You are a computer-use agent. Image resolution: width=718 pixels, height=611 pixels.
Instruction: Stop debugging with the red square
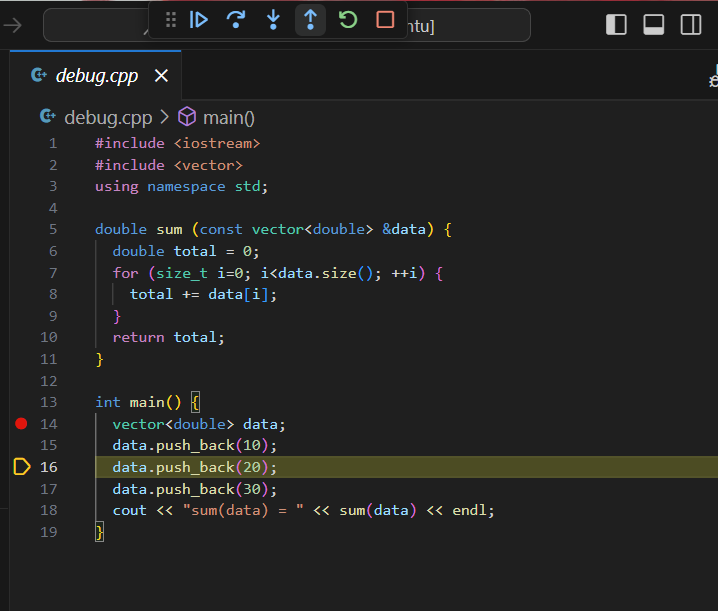point(385,19)
